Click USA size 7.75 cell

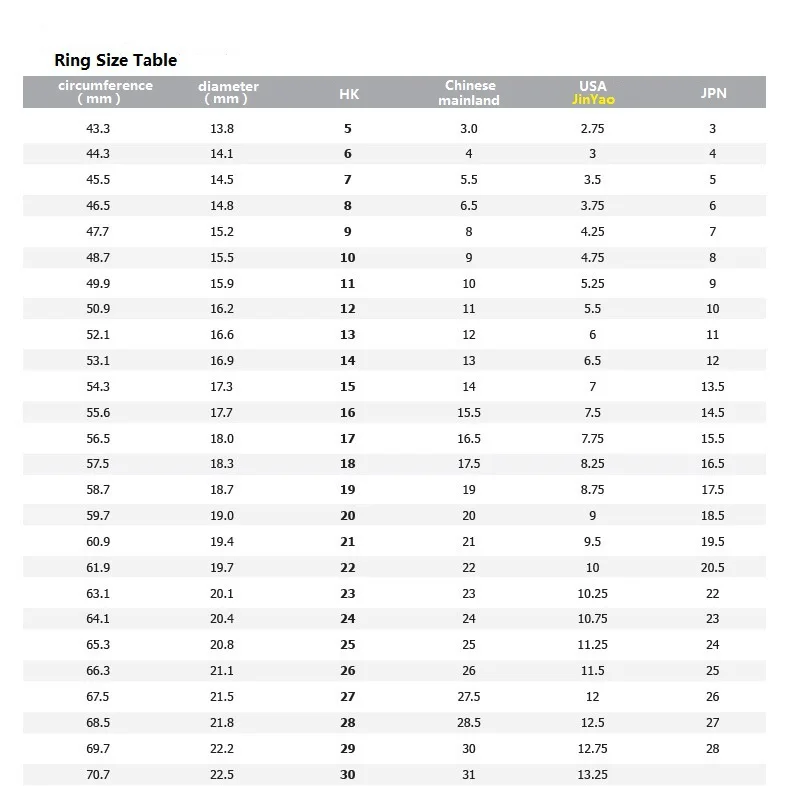(592, 438)
